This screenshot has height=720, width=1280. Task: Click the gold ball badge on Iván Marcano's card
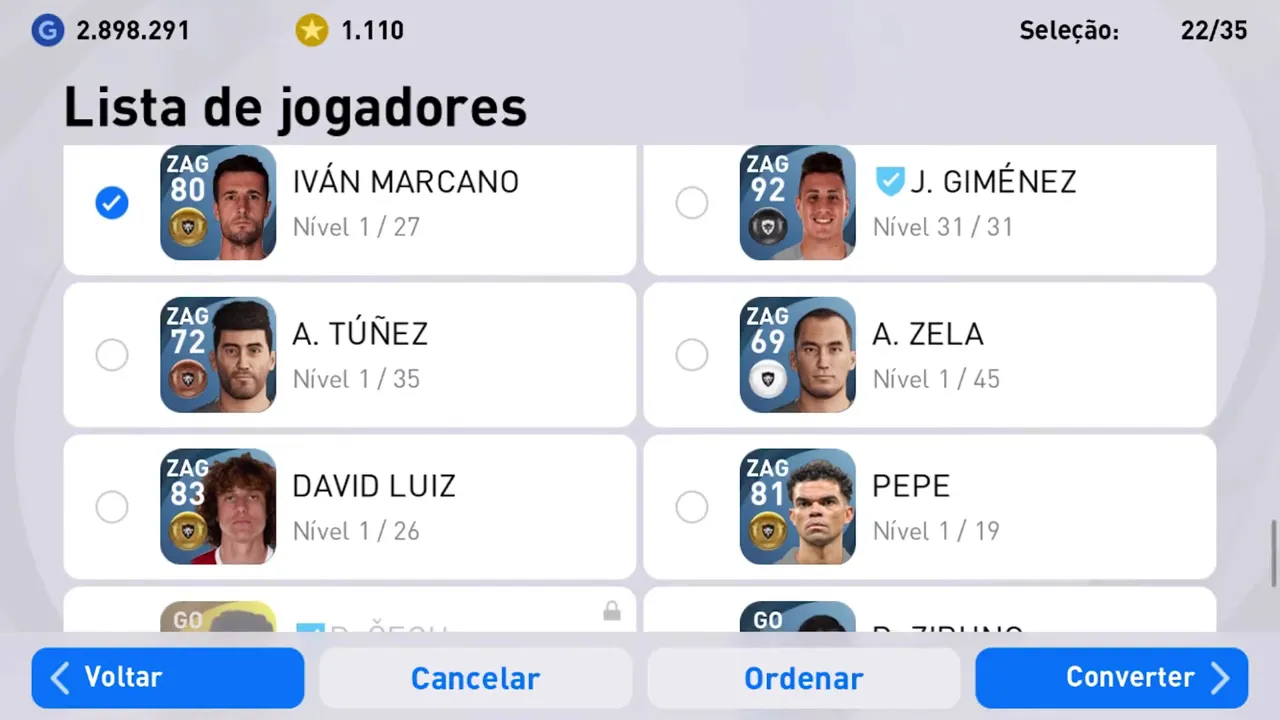click(187, 227)
